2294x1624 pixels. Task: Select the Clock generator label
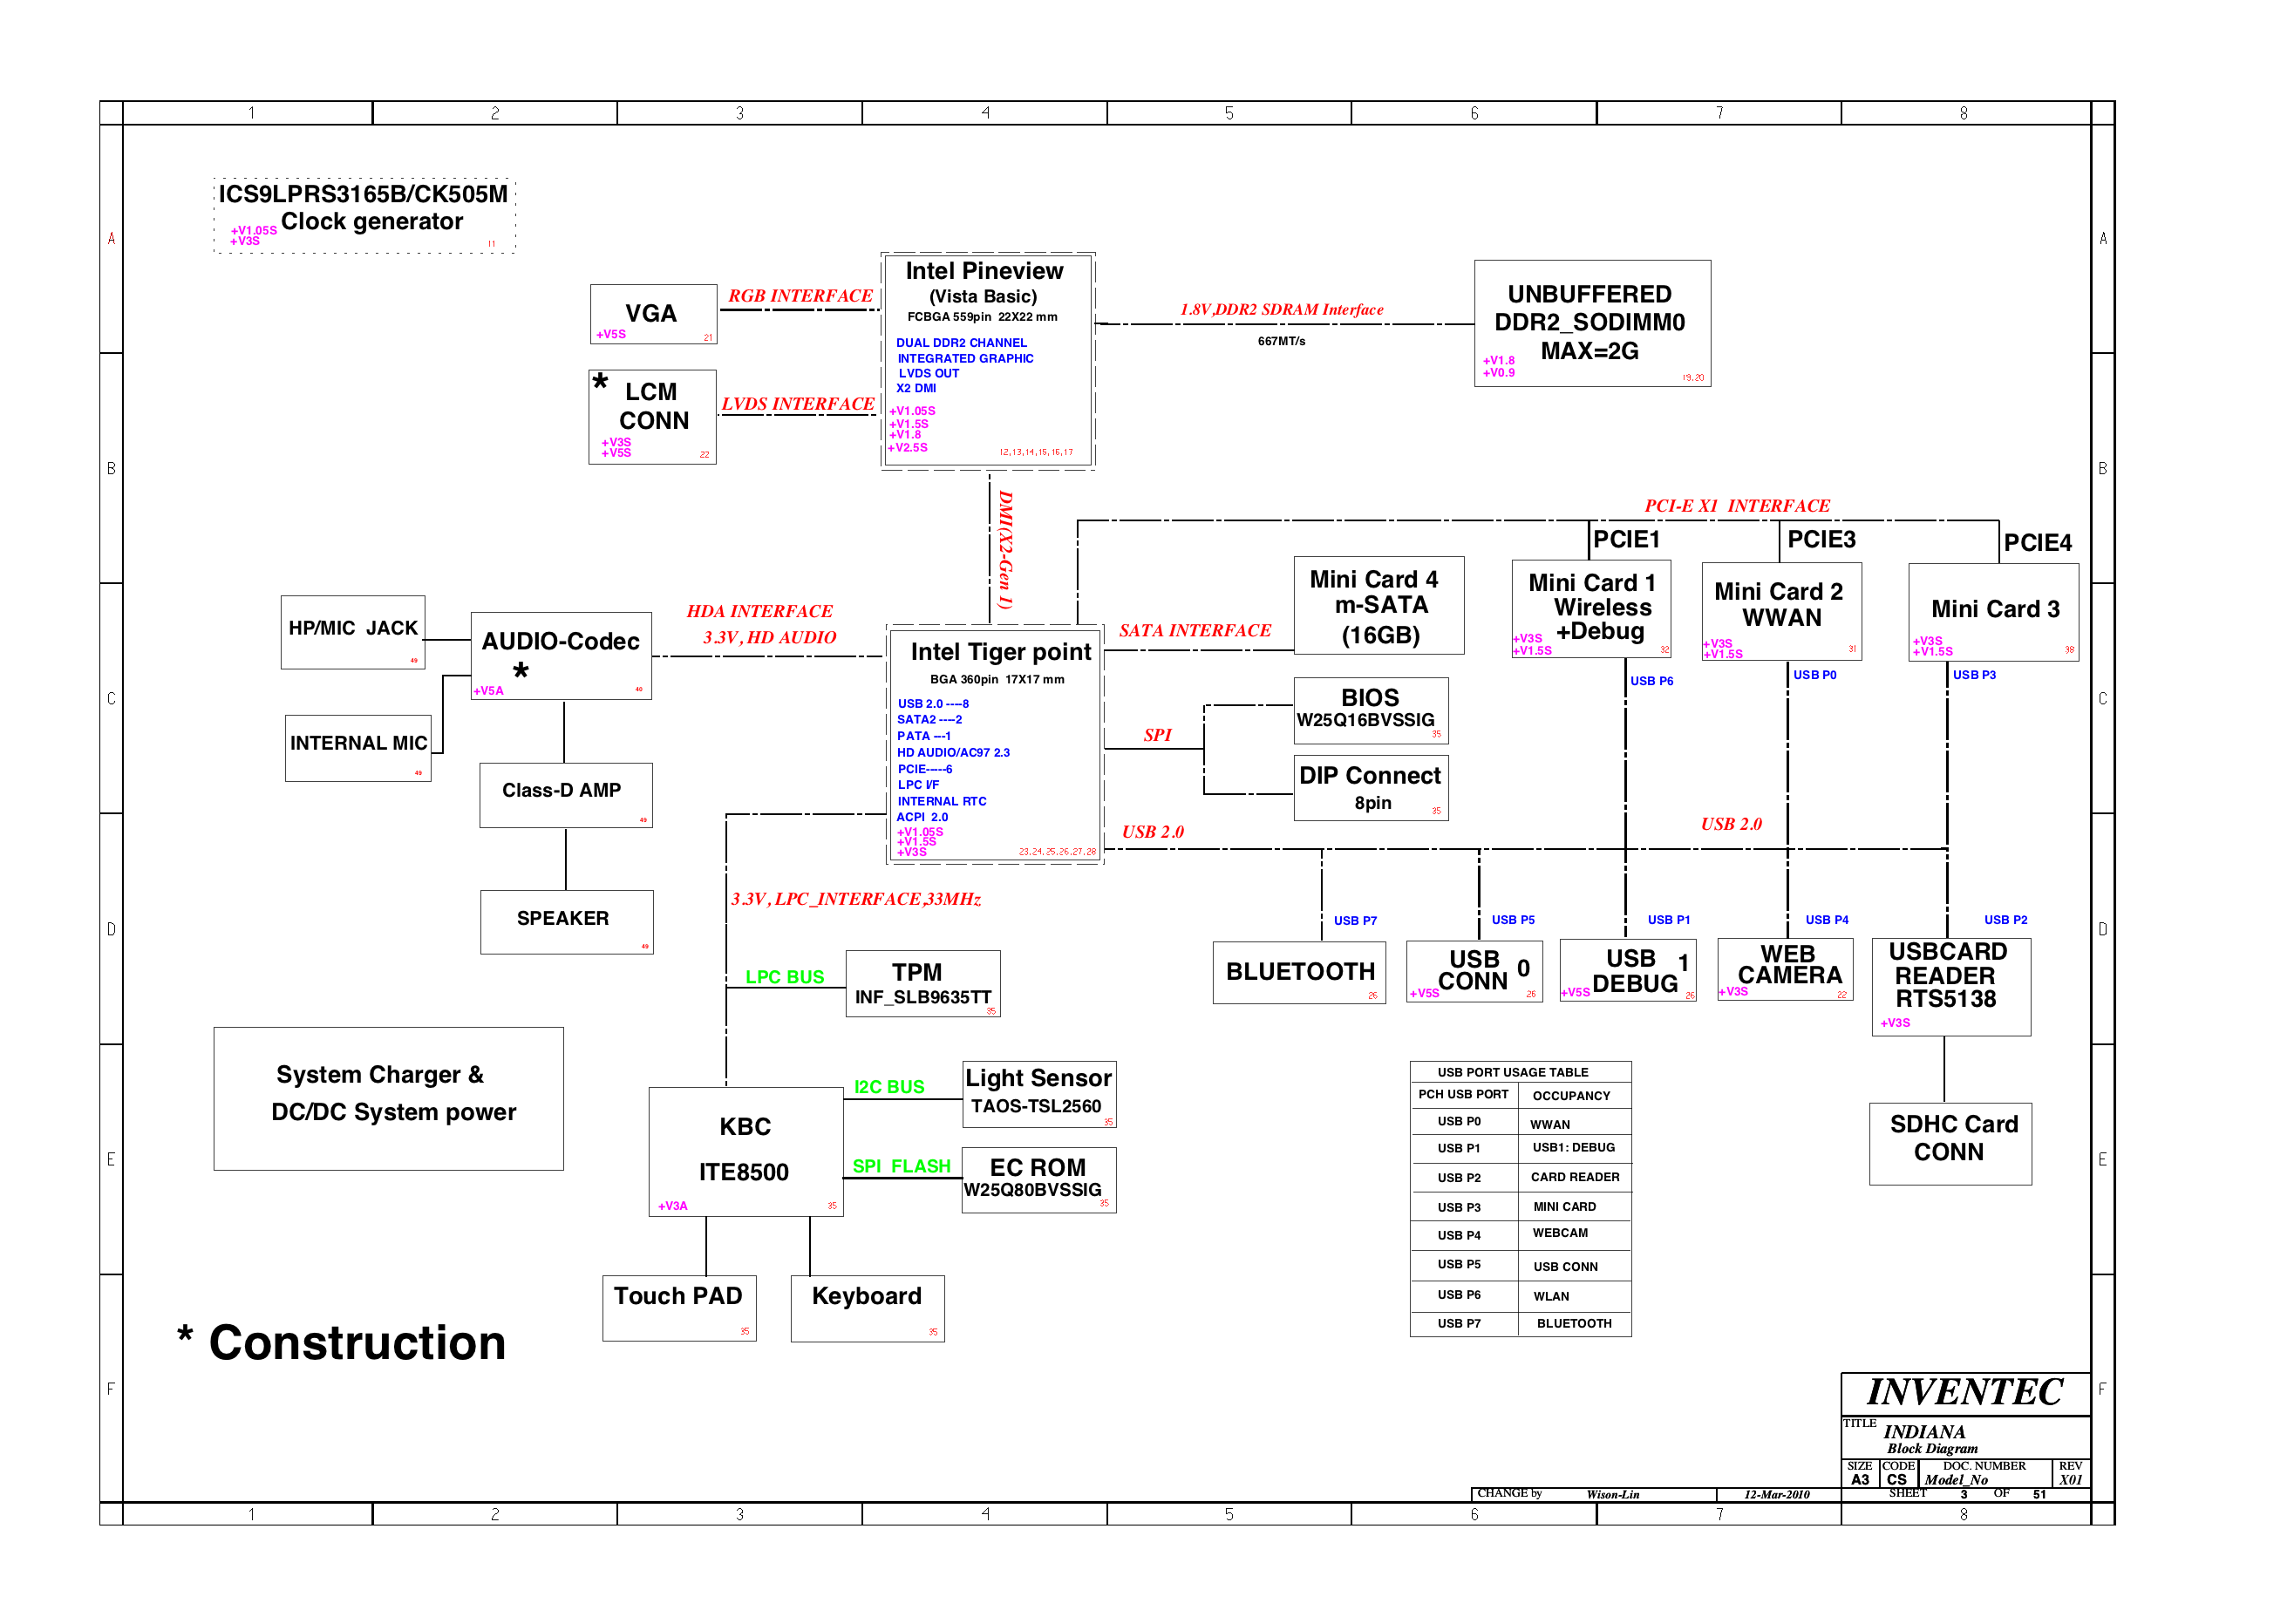[371, 221]
